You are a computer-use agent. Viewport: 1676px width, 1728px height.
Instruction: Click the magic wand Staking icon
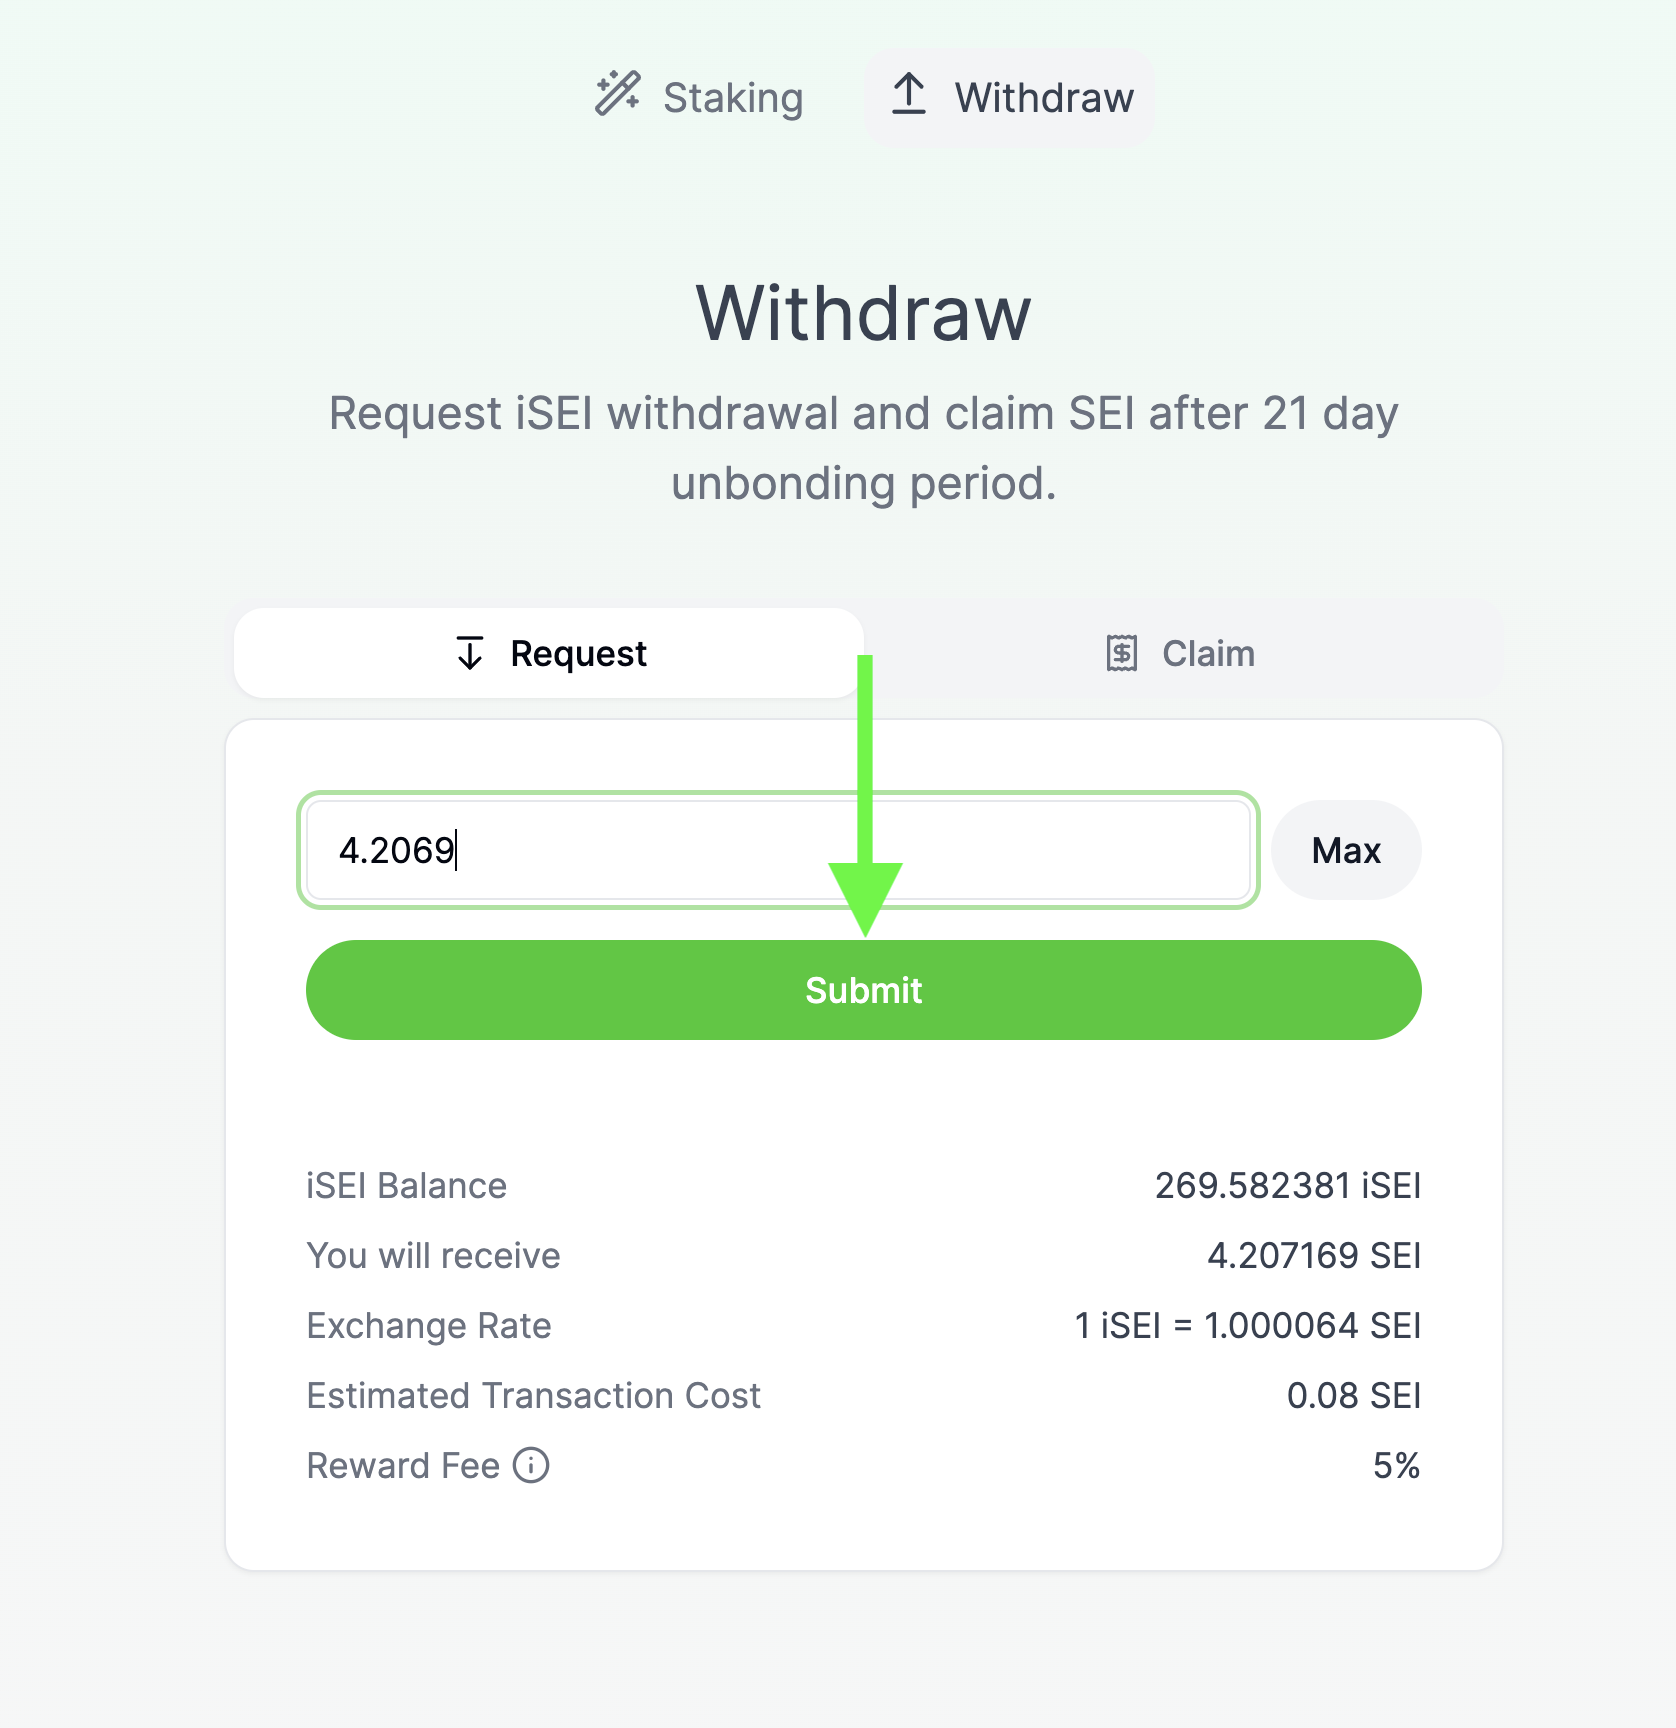(617, 94)
